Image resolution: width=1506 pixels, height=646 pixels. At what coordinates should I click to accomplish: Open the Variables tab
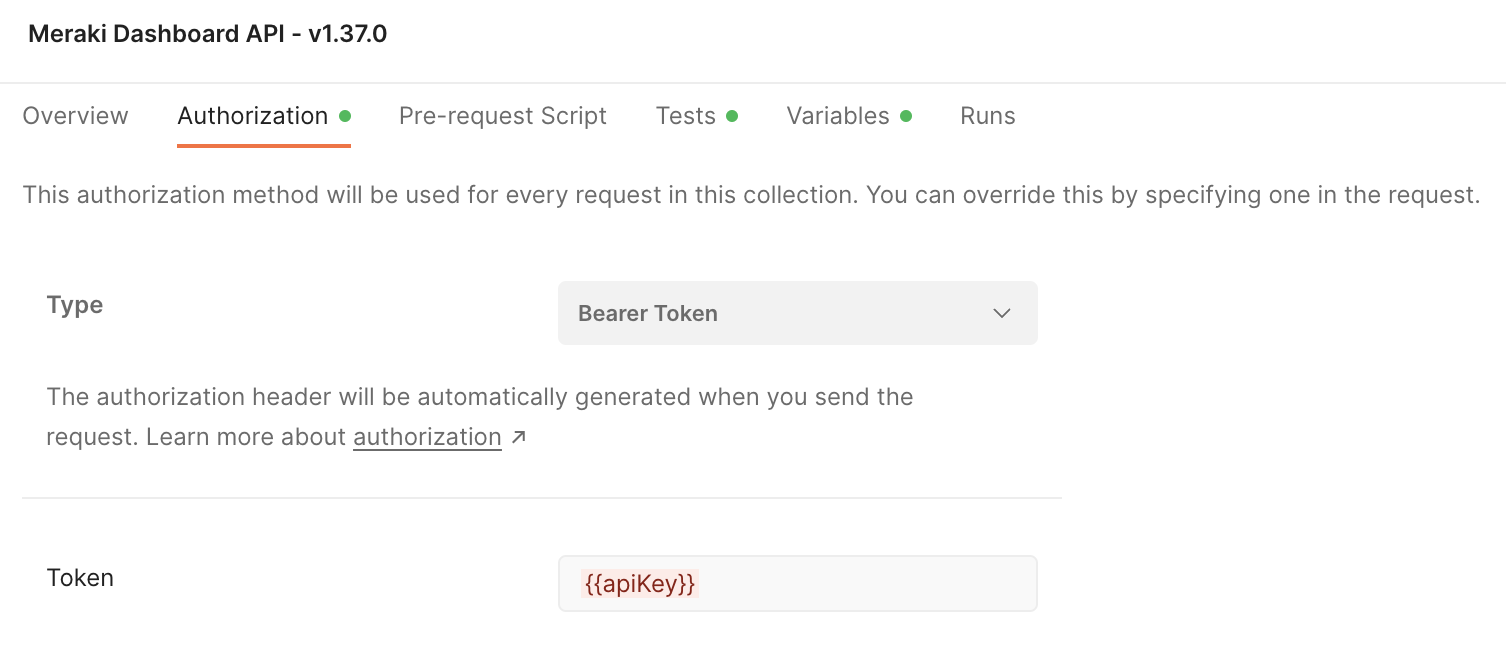(x=839, y=115)
